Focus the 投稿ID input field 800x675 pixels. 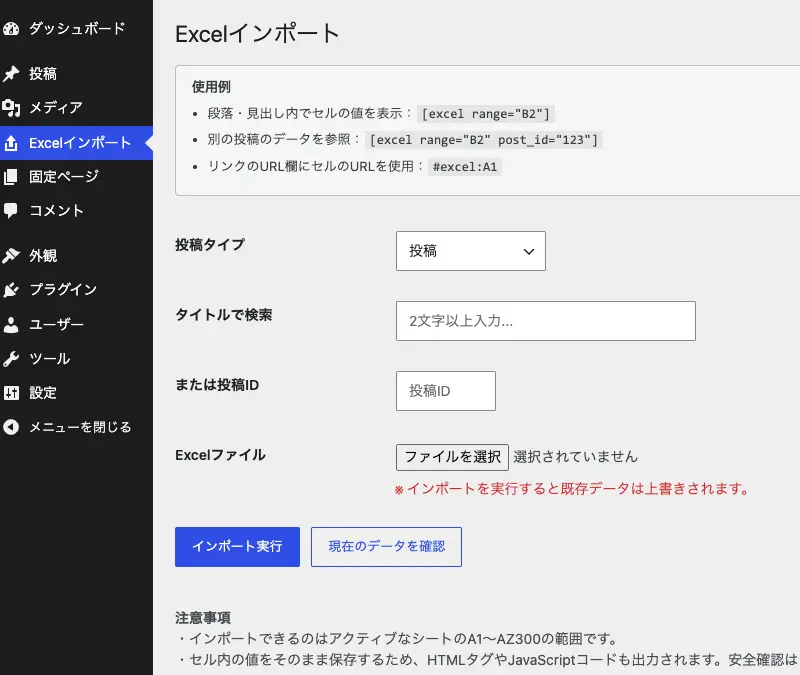445,391
